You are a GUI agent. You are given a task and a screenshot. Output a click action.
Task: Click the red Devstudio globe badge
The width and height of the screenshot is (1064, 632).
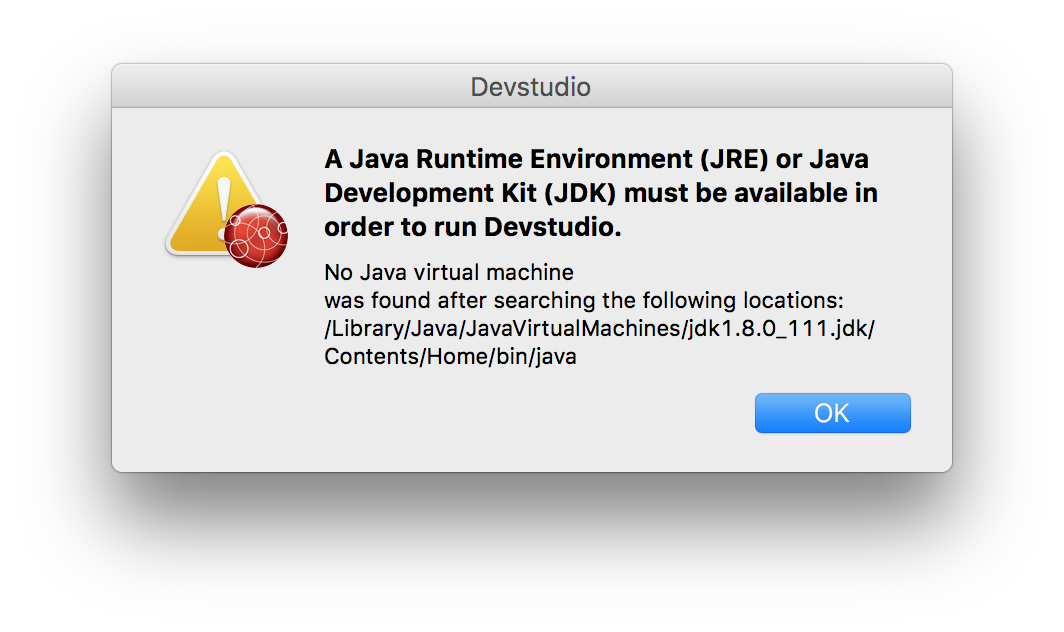pos(256,236)
